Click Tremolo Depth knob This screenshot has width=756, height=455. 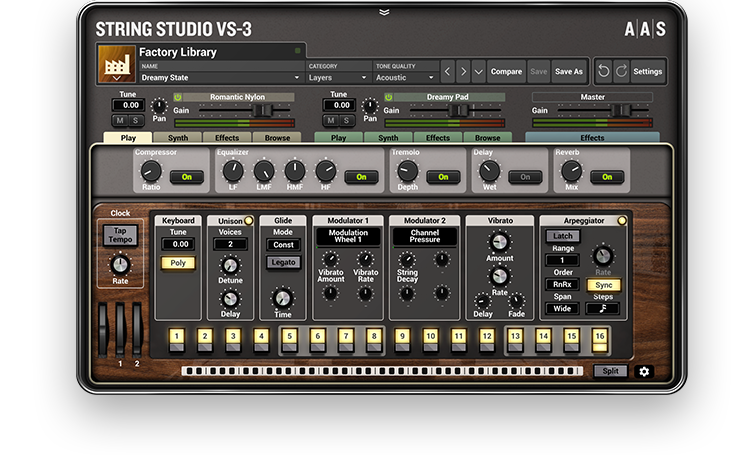coord(407,171)
